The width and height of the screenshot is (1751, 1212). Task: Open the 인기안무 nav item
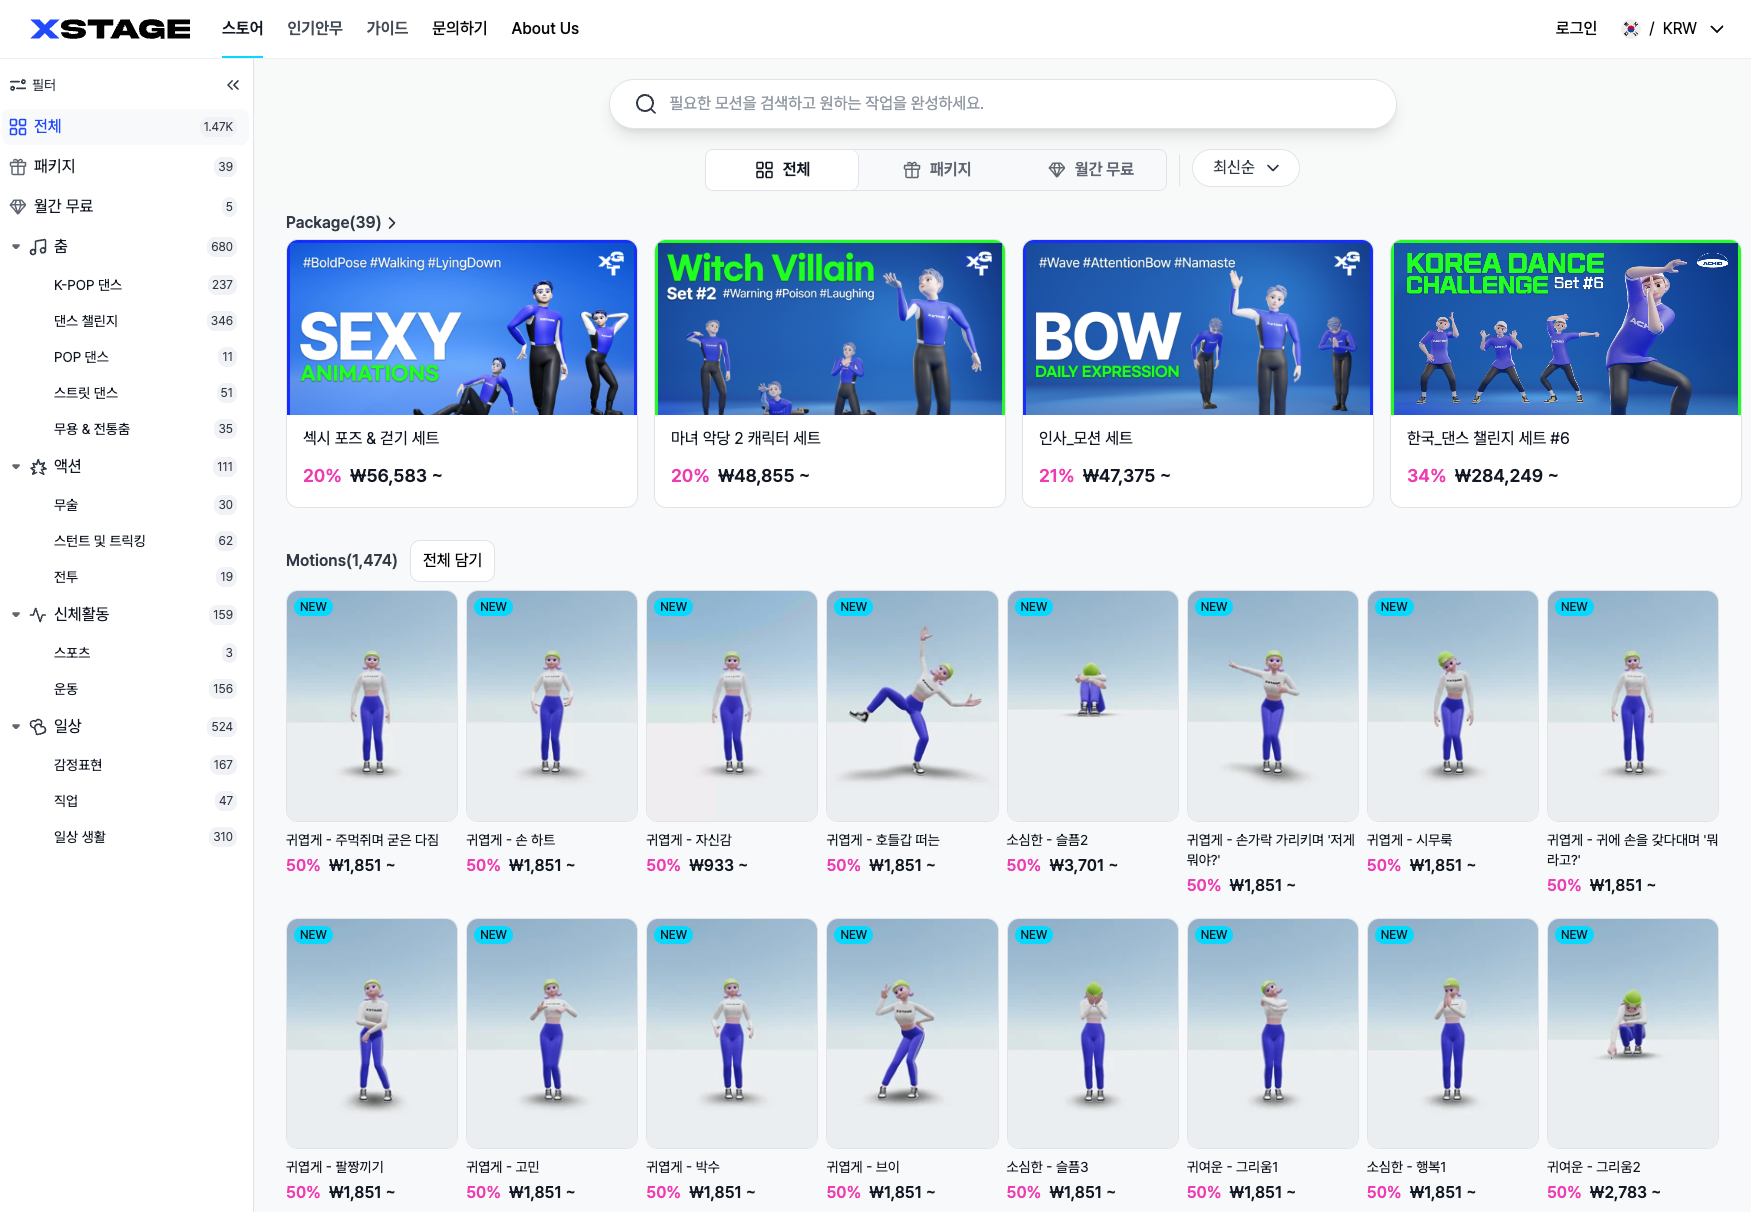315,29
